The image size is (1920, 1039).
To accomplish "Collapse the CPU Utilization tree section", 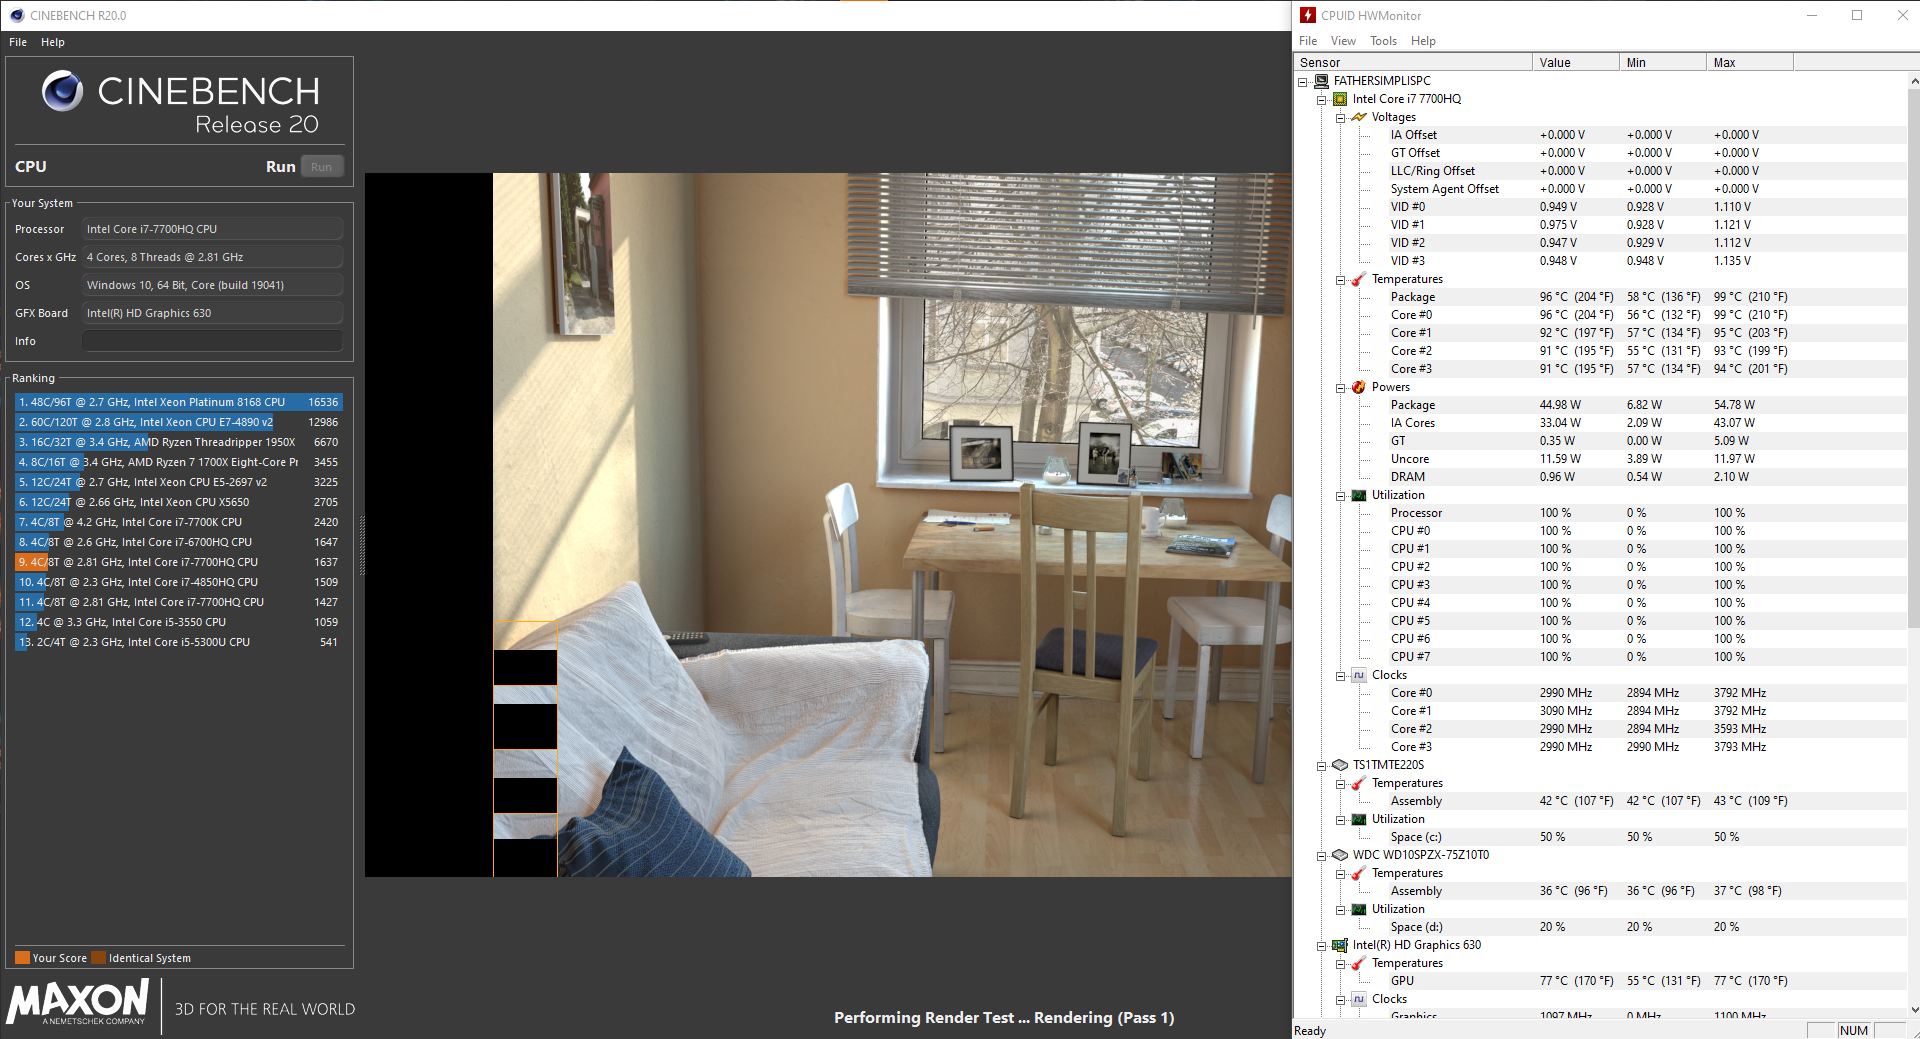I will pyautogui.click(x=1341, y=496).
